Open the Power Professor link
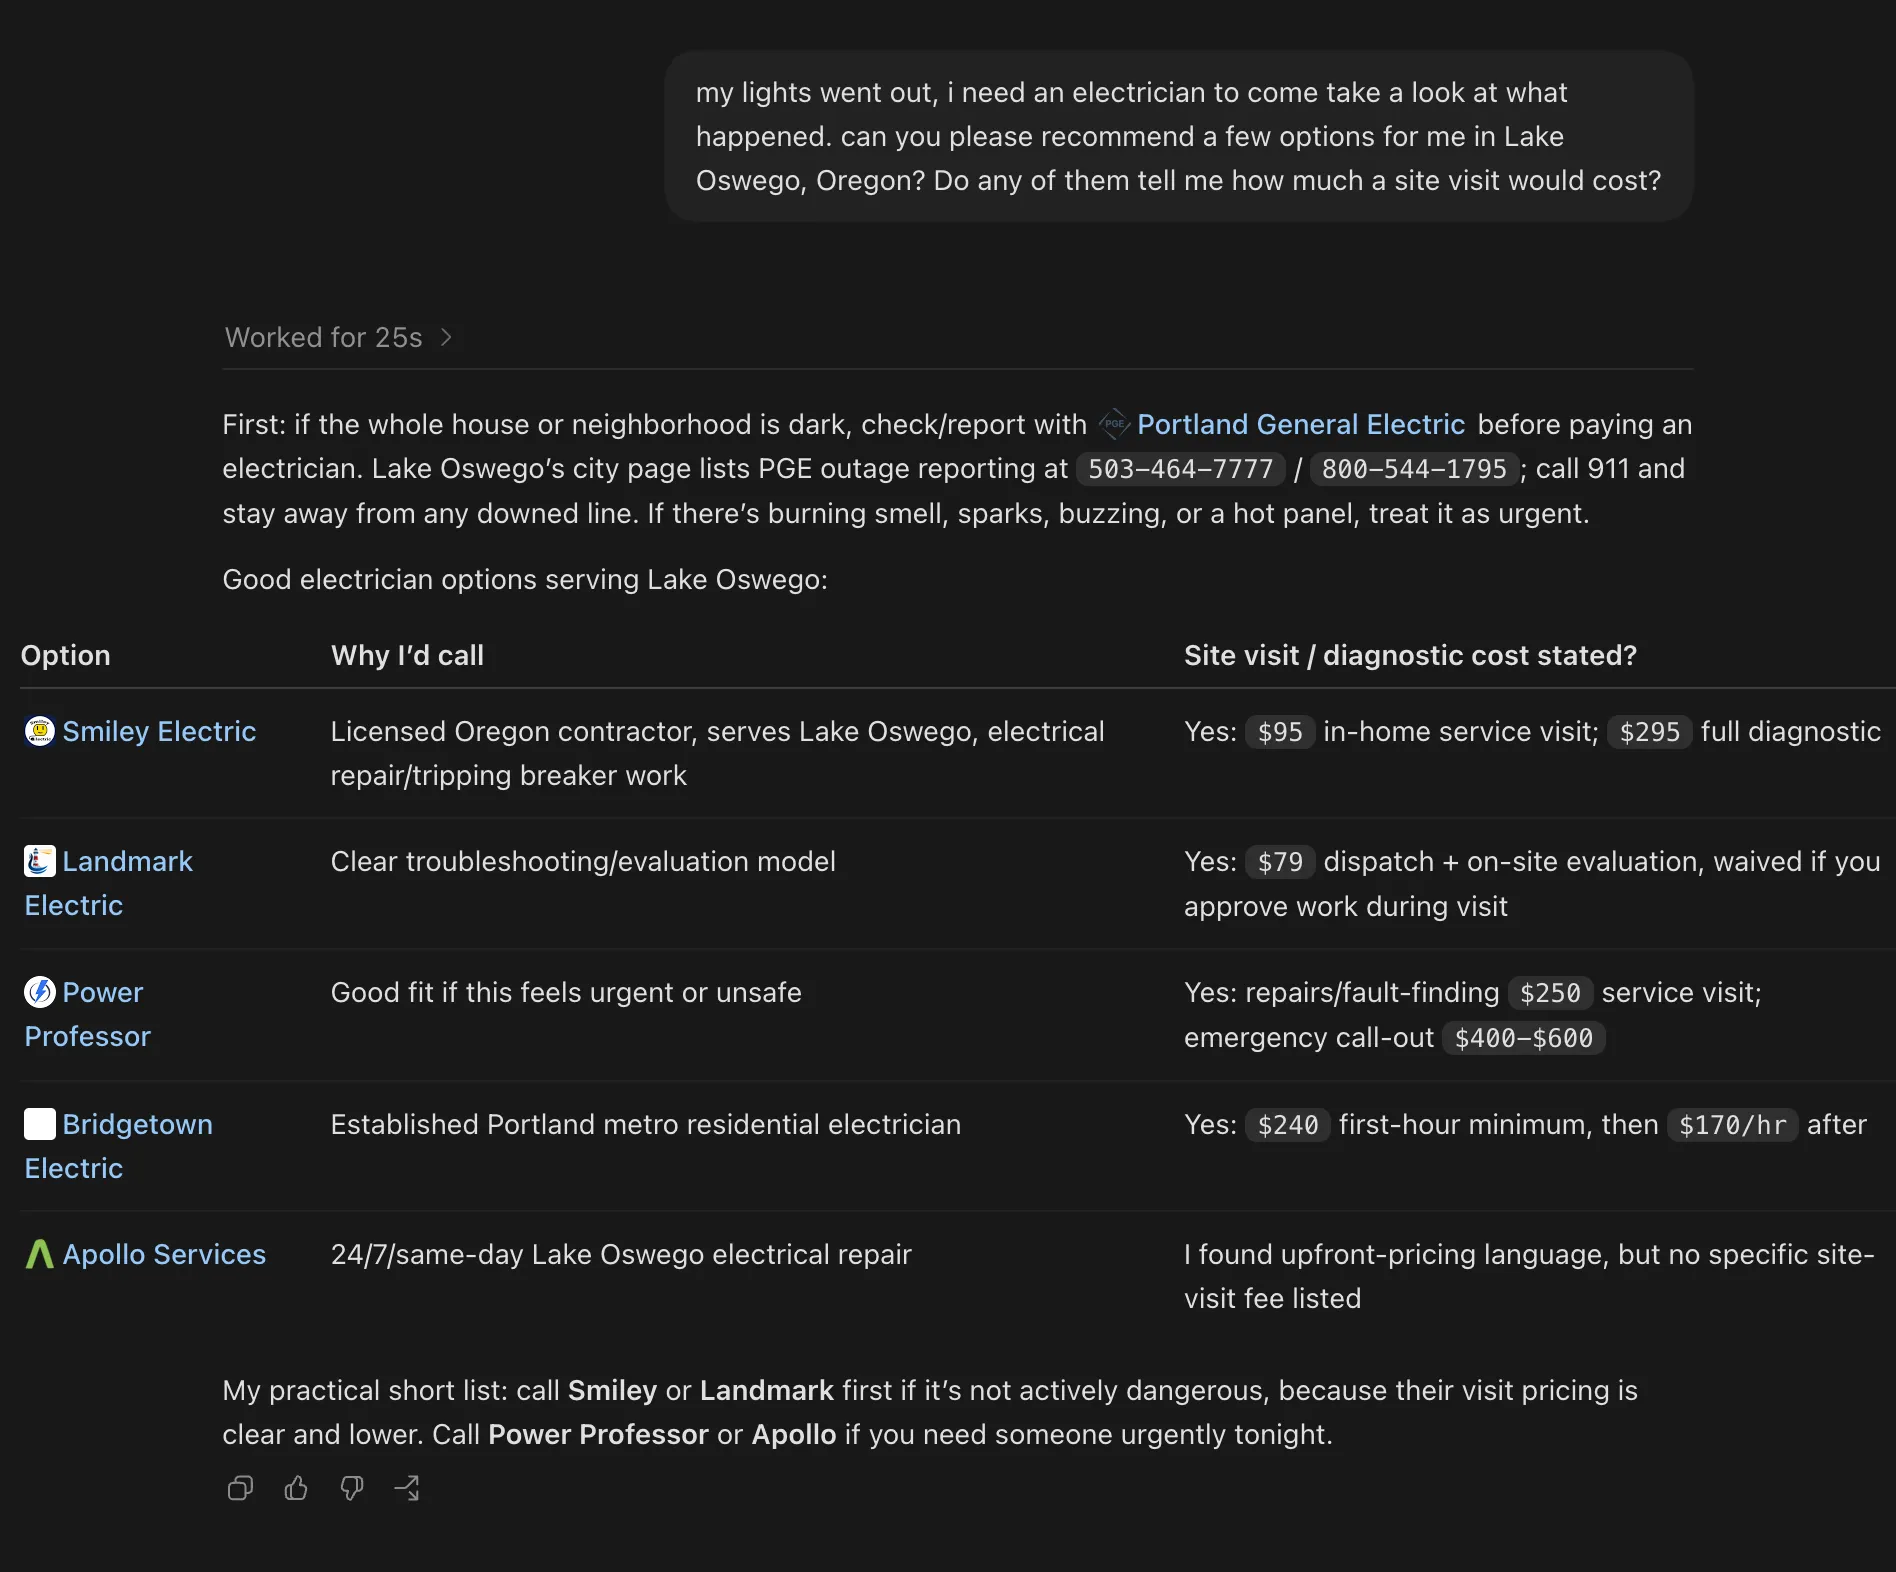 pos(87,1014)
